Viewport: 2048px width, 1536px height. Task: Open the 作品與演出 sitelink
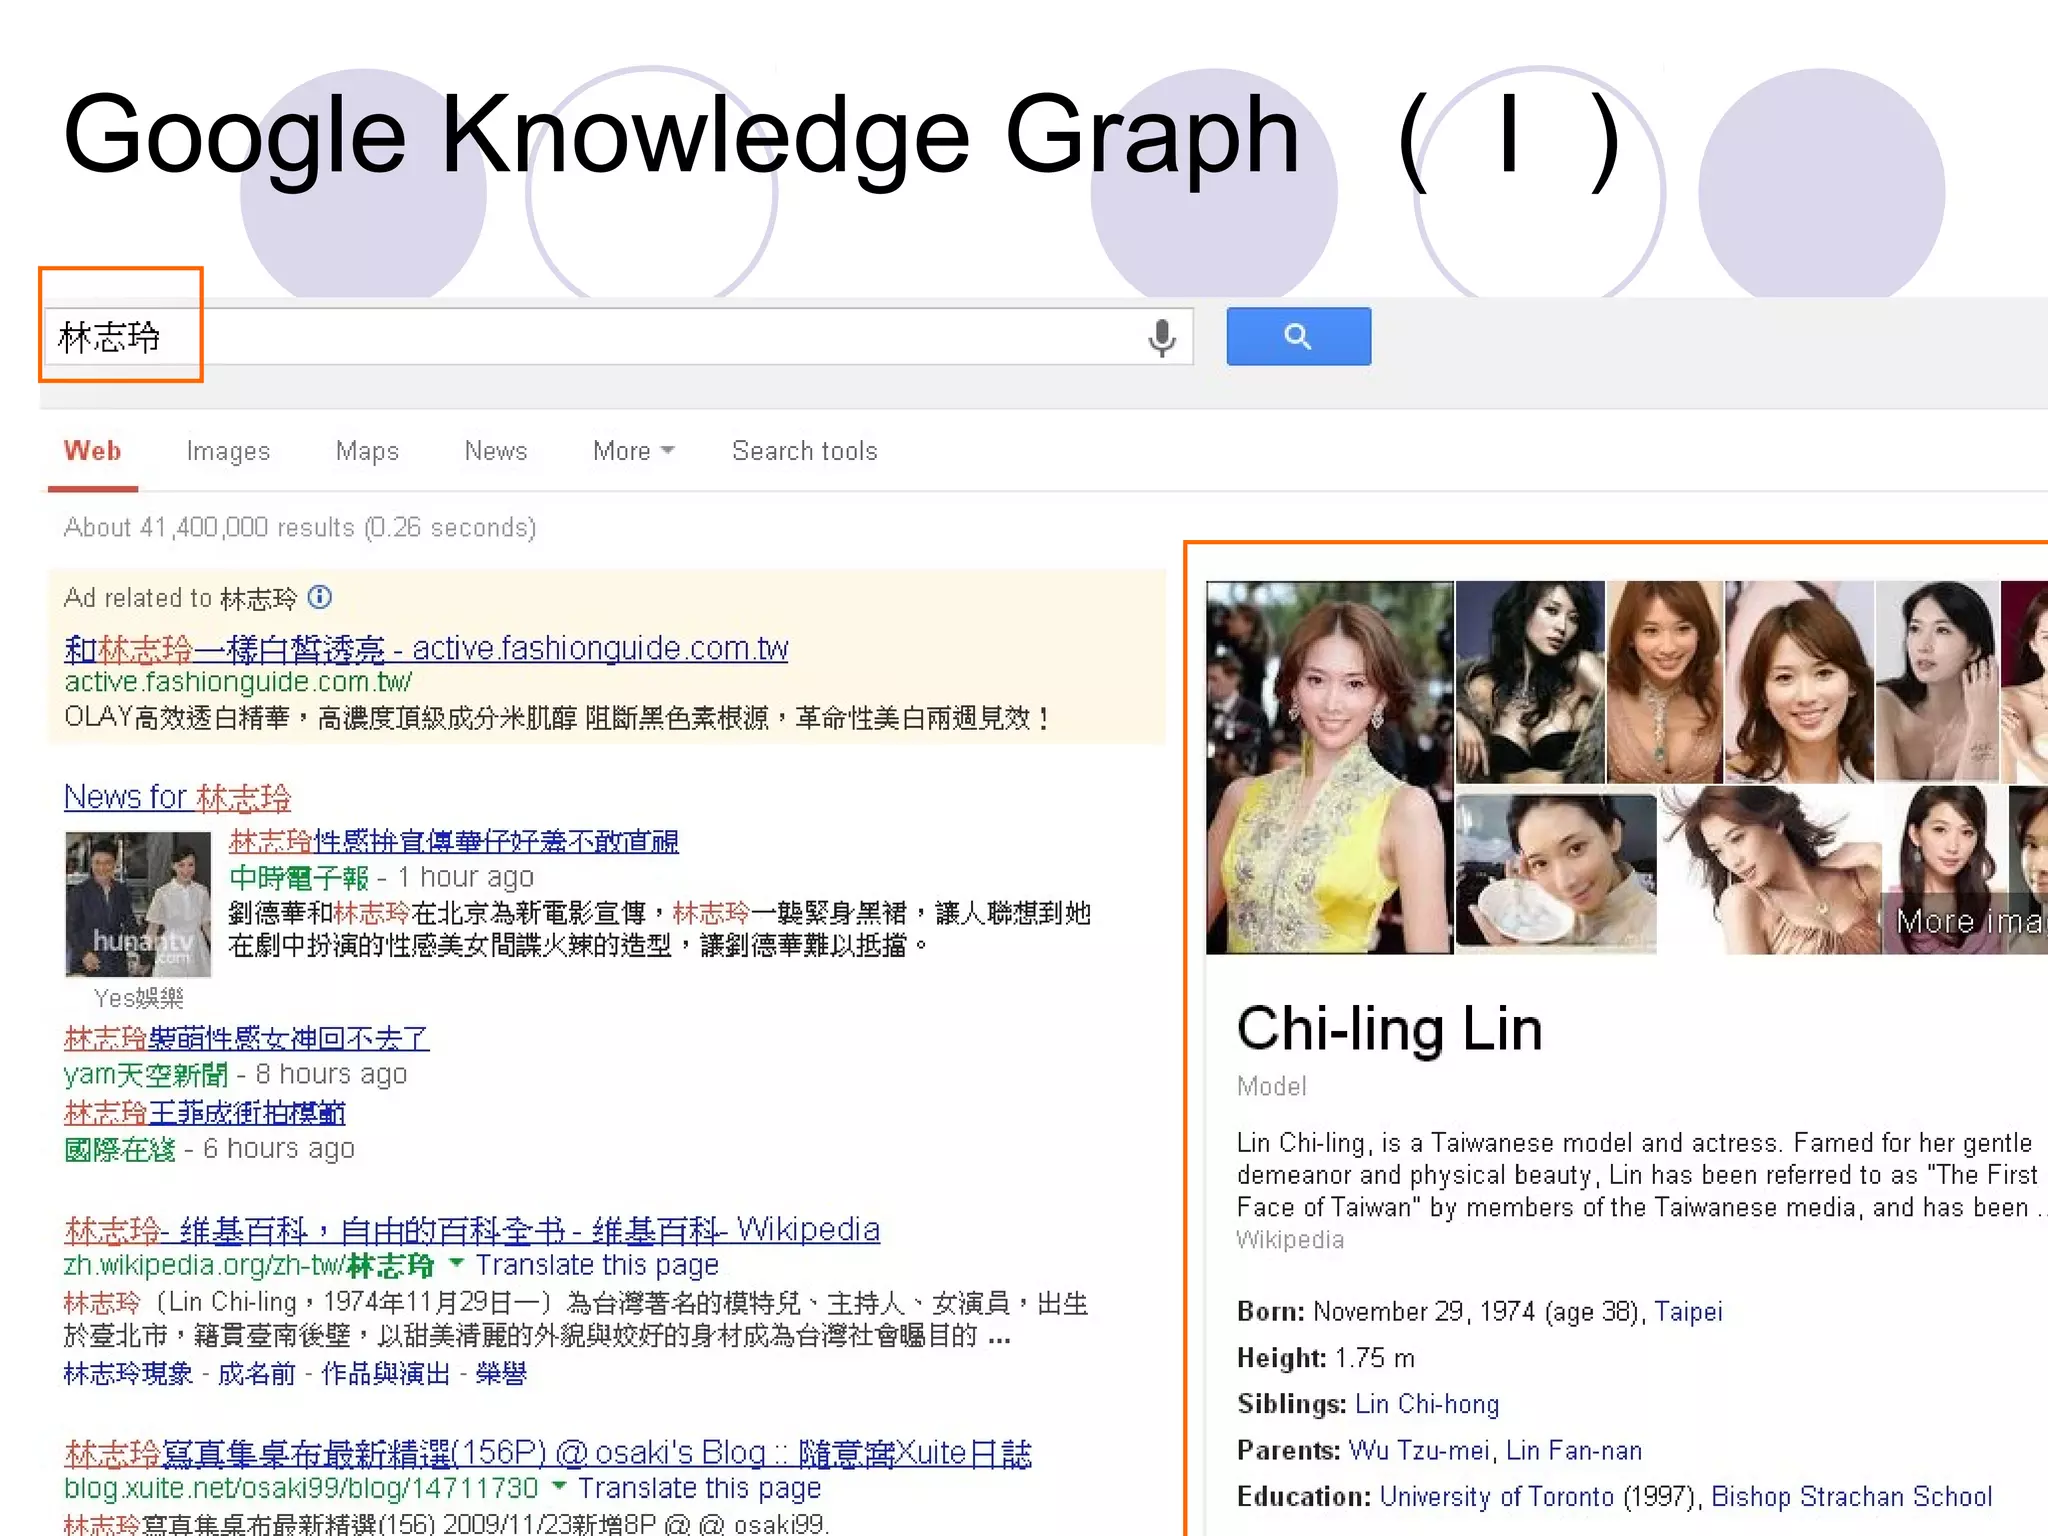386,1374
